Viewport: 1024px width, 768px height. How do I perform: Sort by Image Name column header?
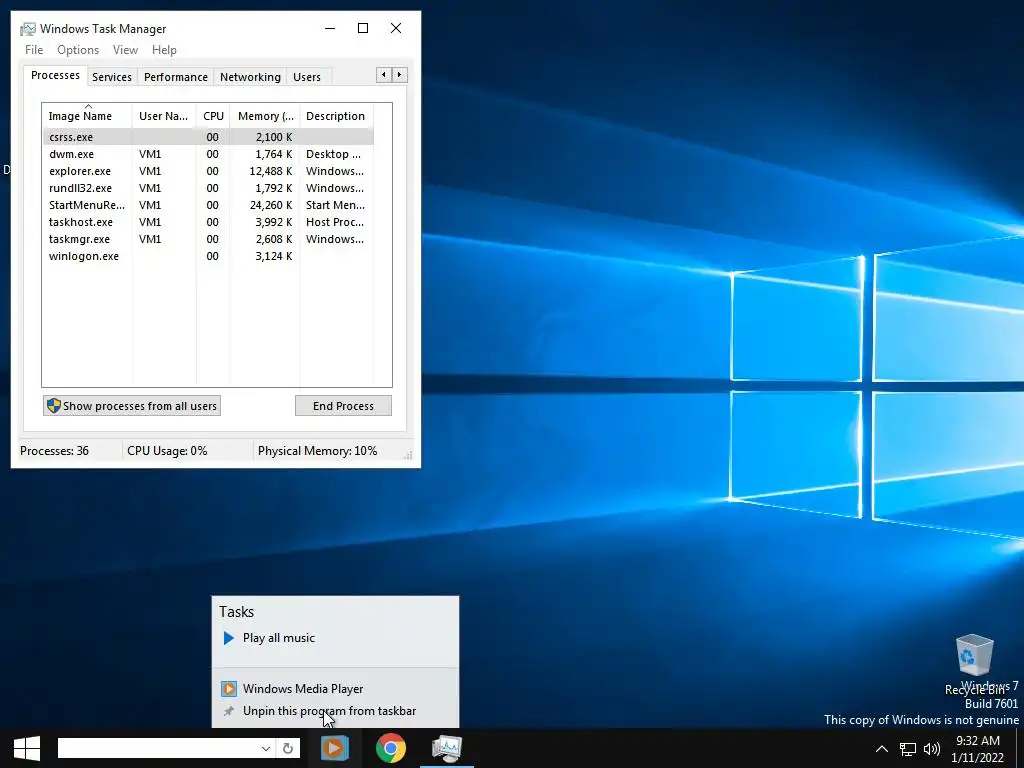pos(87,116)
